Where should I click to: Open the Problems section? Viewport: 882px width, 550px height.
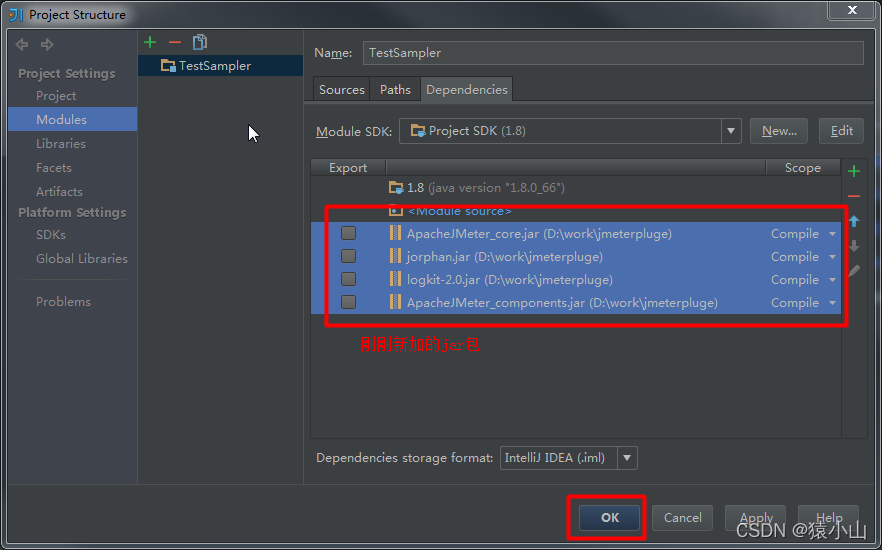tap(63, 301)
